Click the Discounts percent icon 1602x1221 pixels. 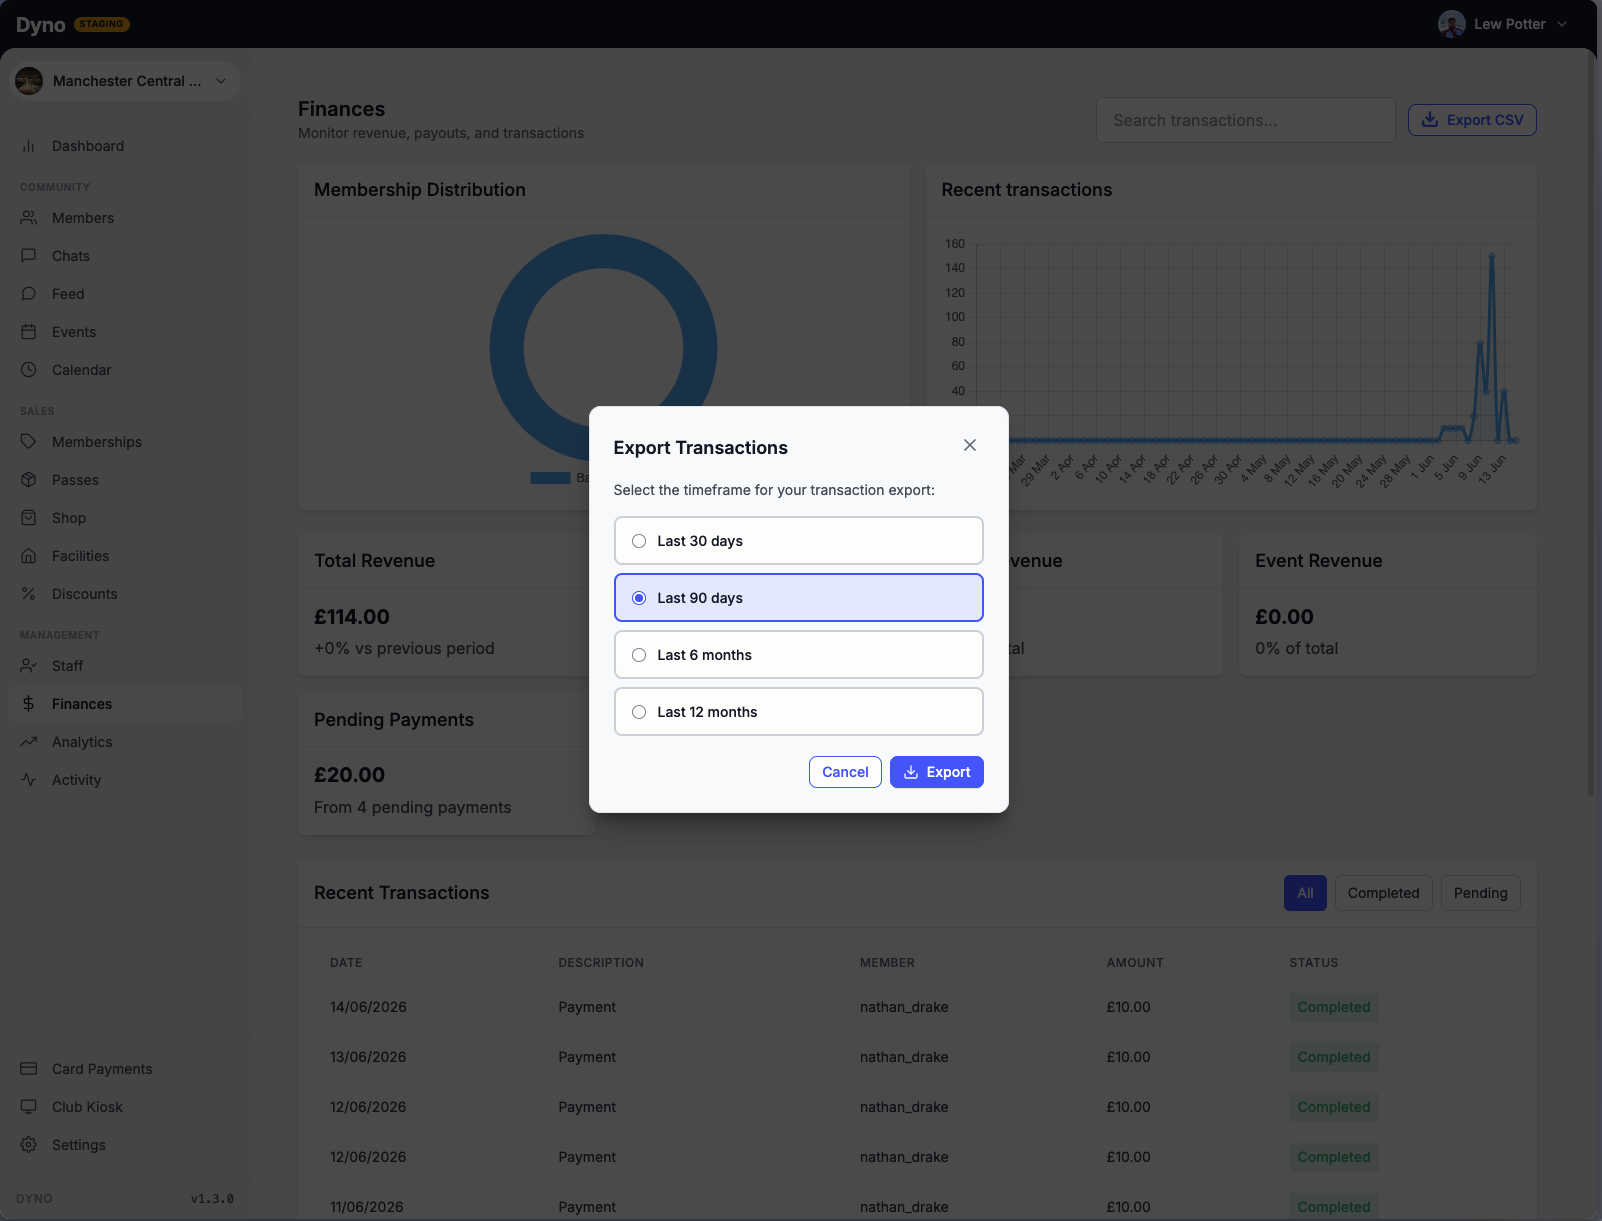tap(29, 594)
